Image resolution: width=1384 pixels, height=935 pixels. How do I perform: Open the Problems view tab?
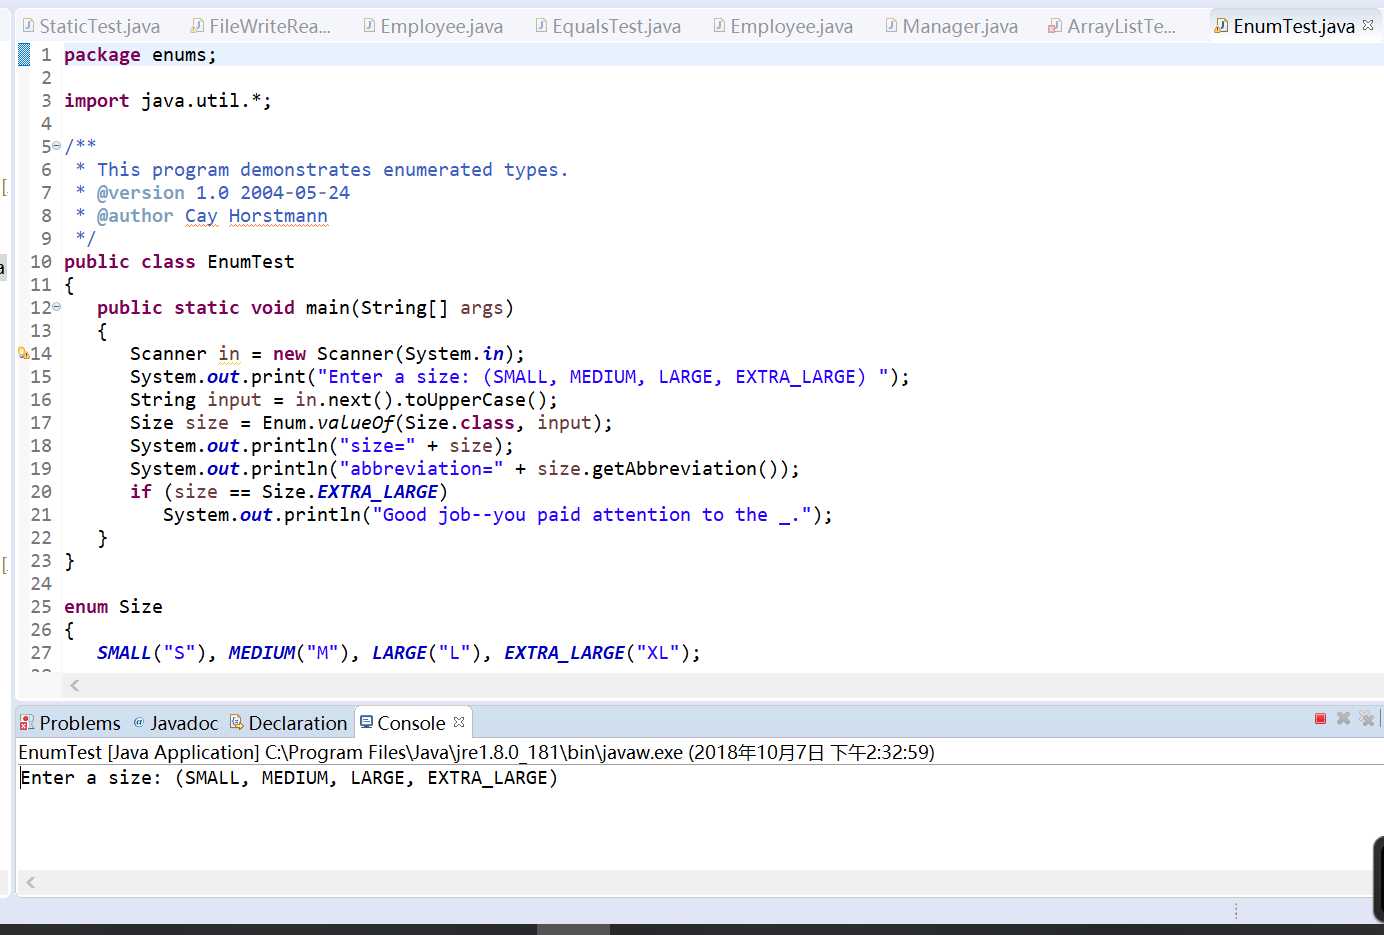tap(70, 723)
